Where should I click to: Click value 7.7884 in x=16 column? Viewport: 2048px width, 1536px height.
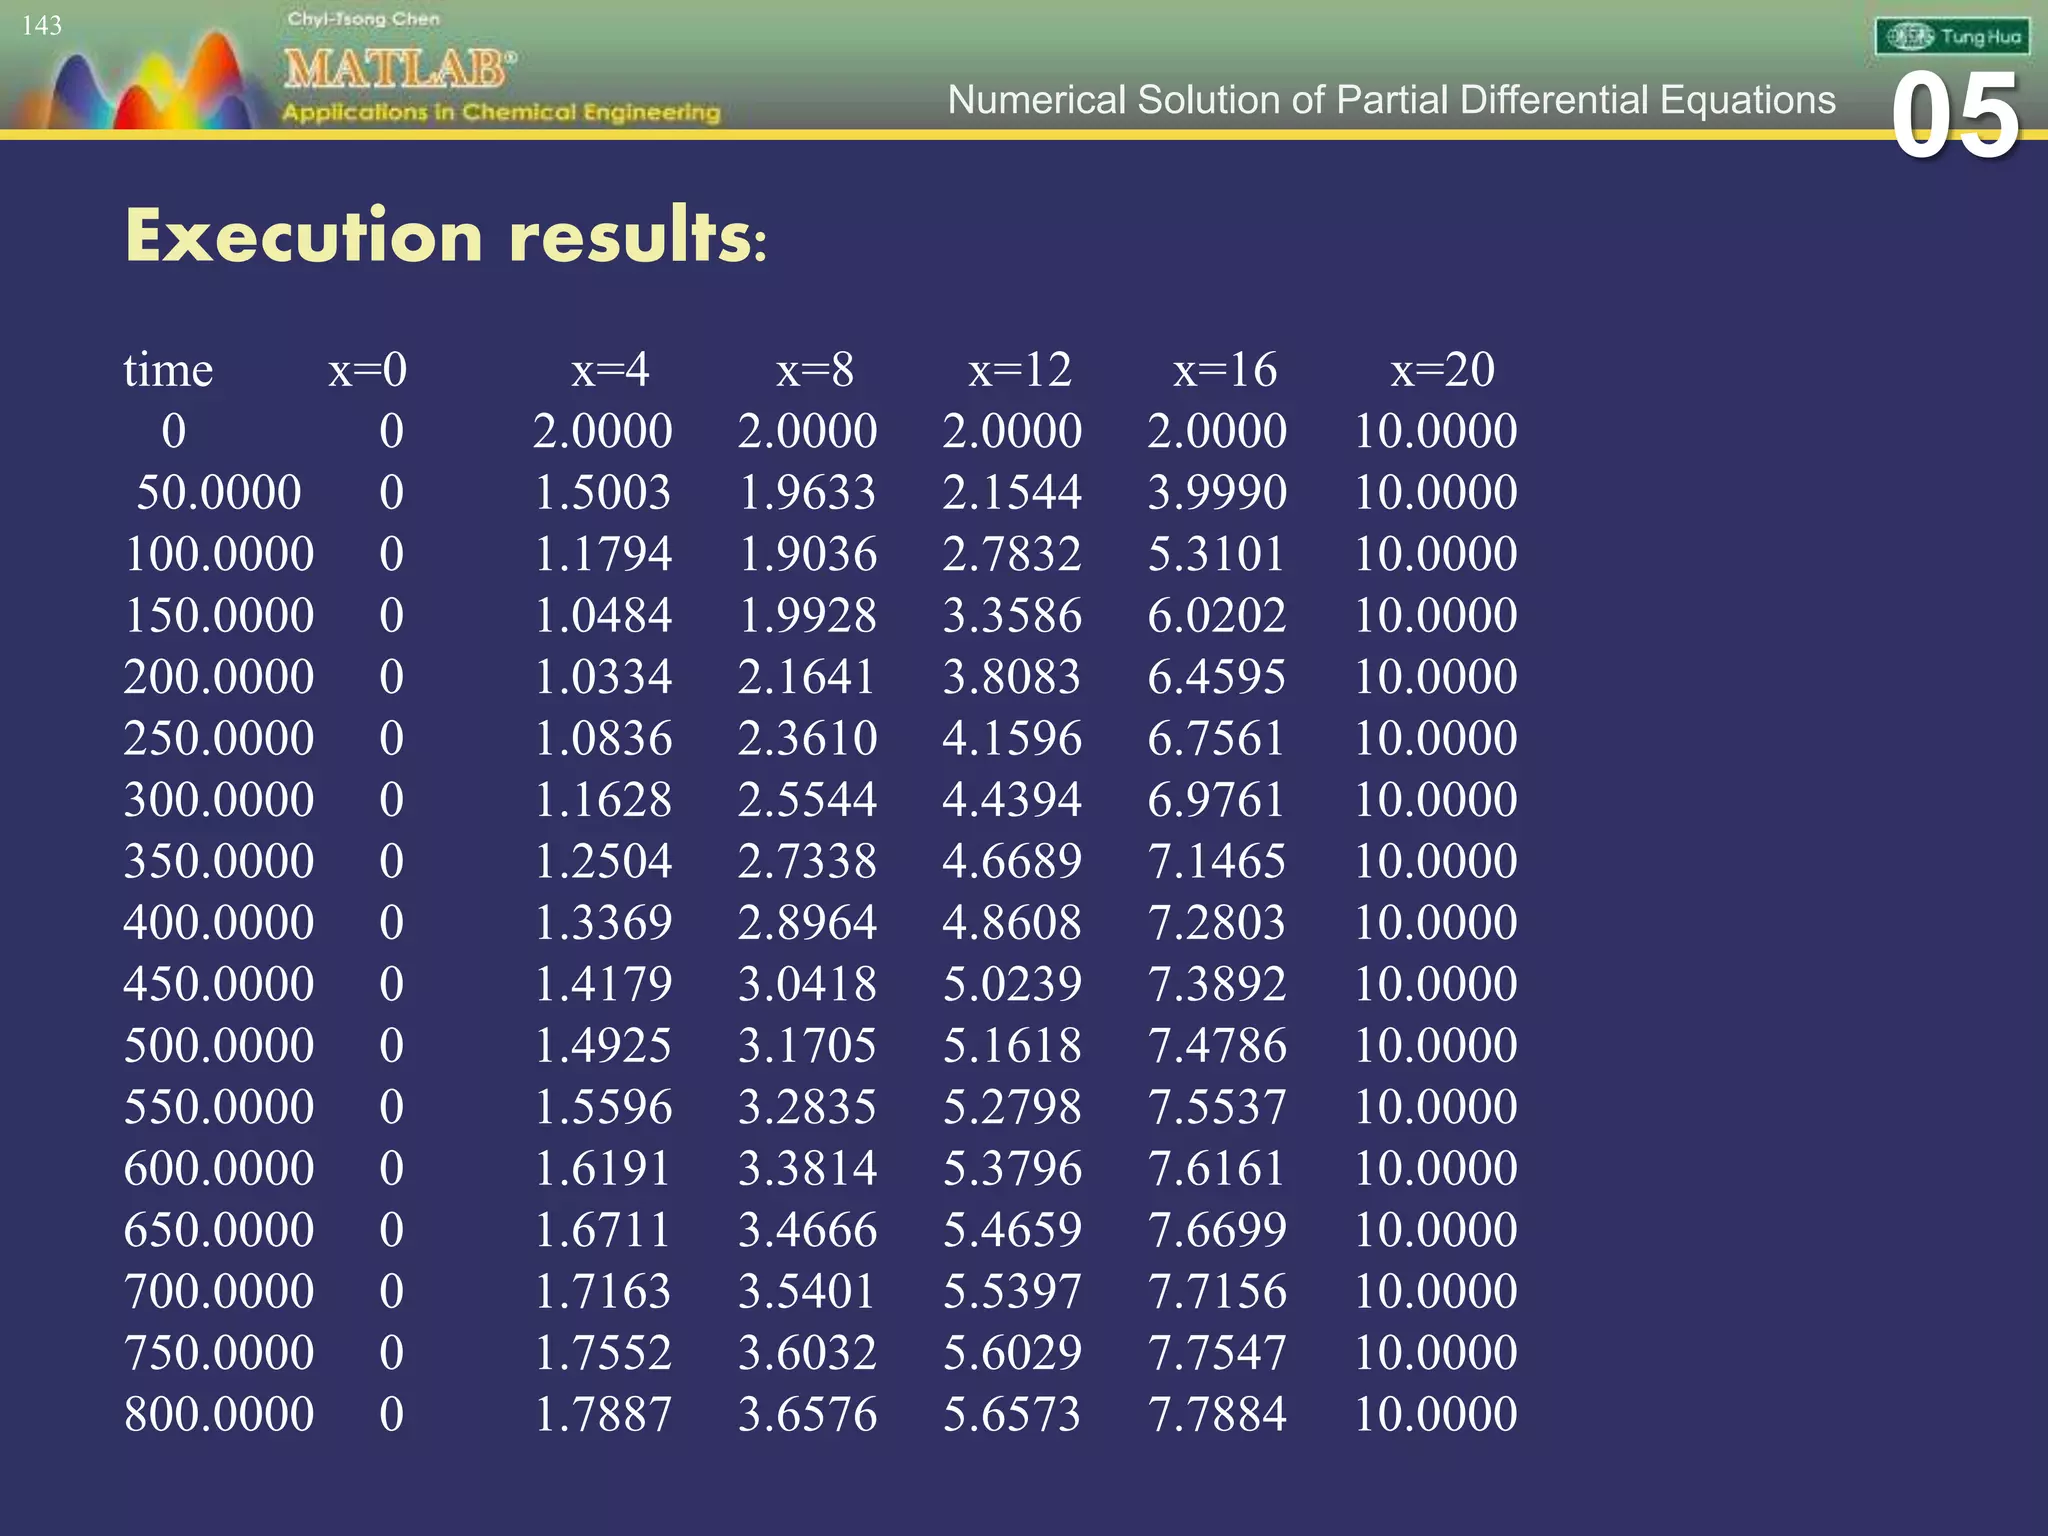[x=1217, y=1414]
